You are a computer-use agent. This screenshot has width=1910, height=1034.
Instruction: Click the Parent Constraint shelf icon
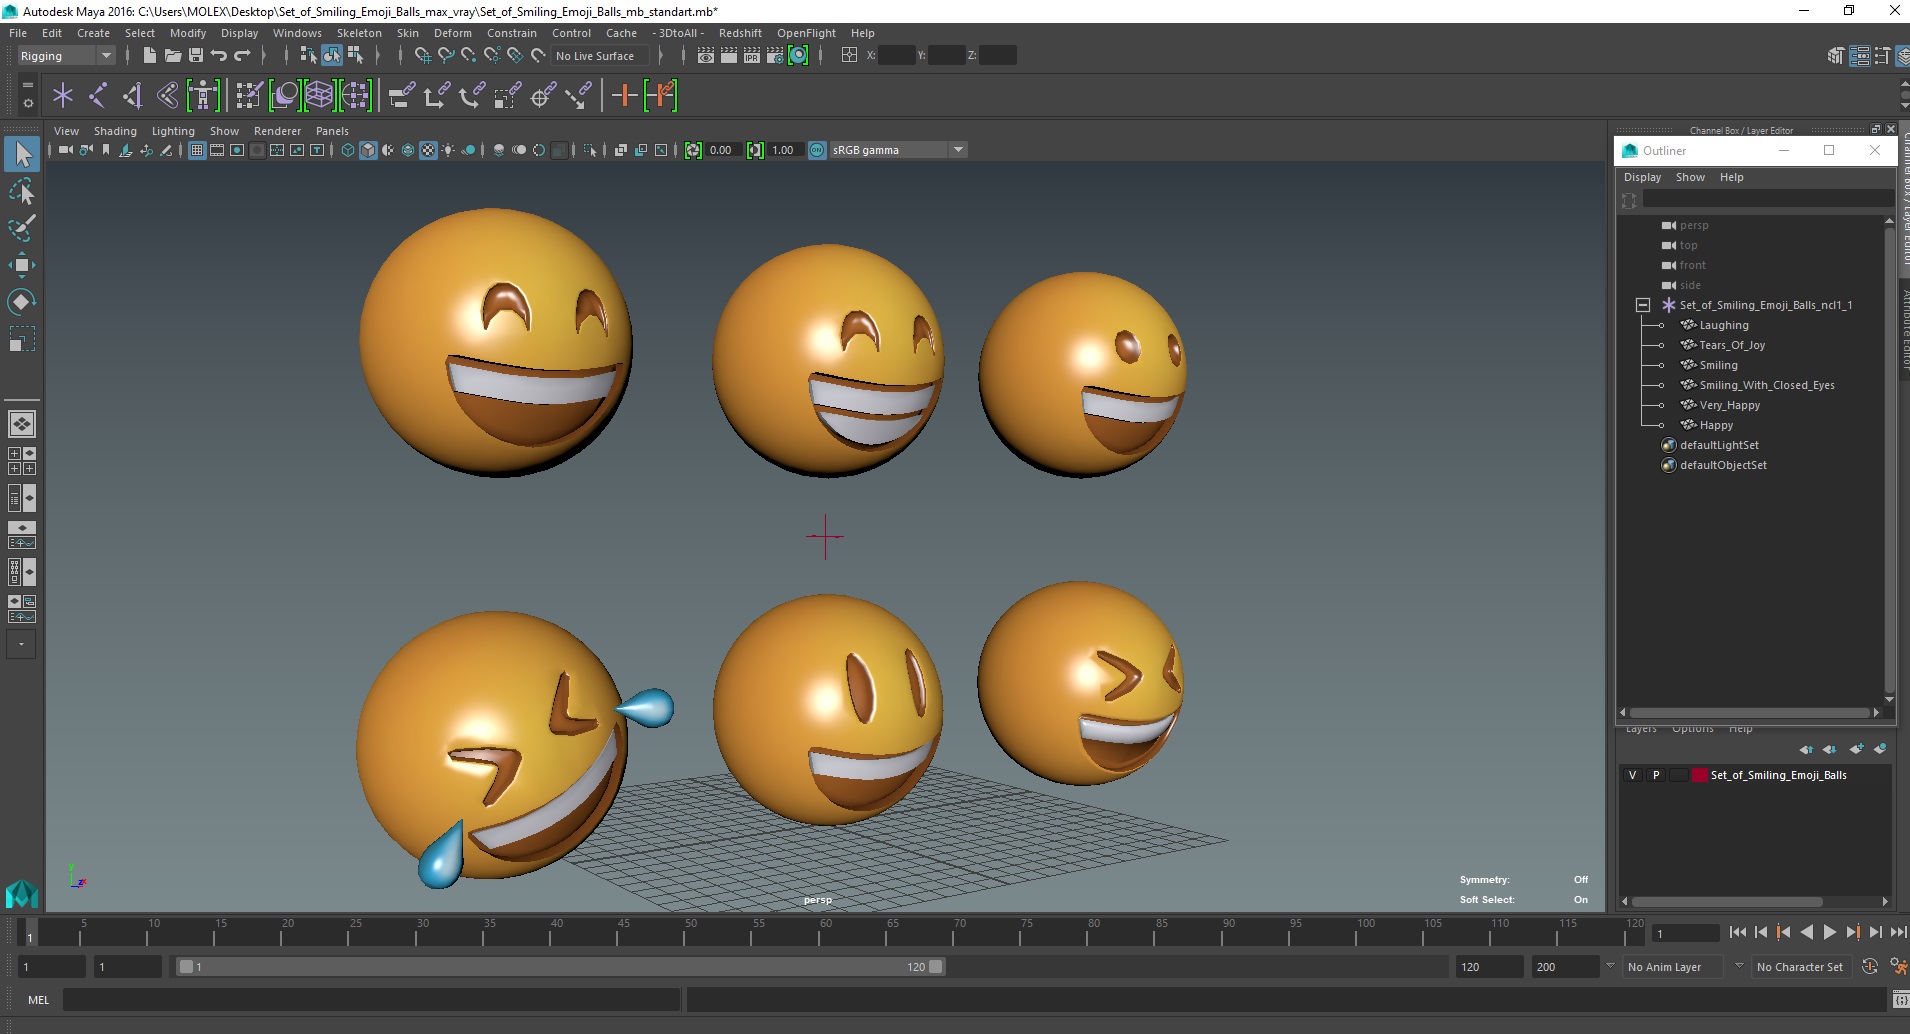click(x=401, y=96)
